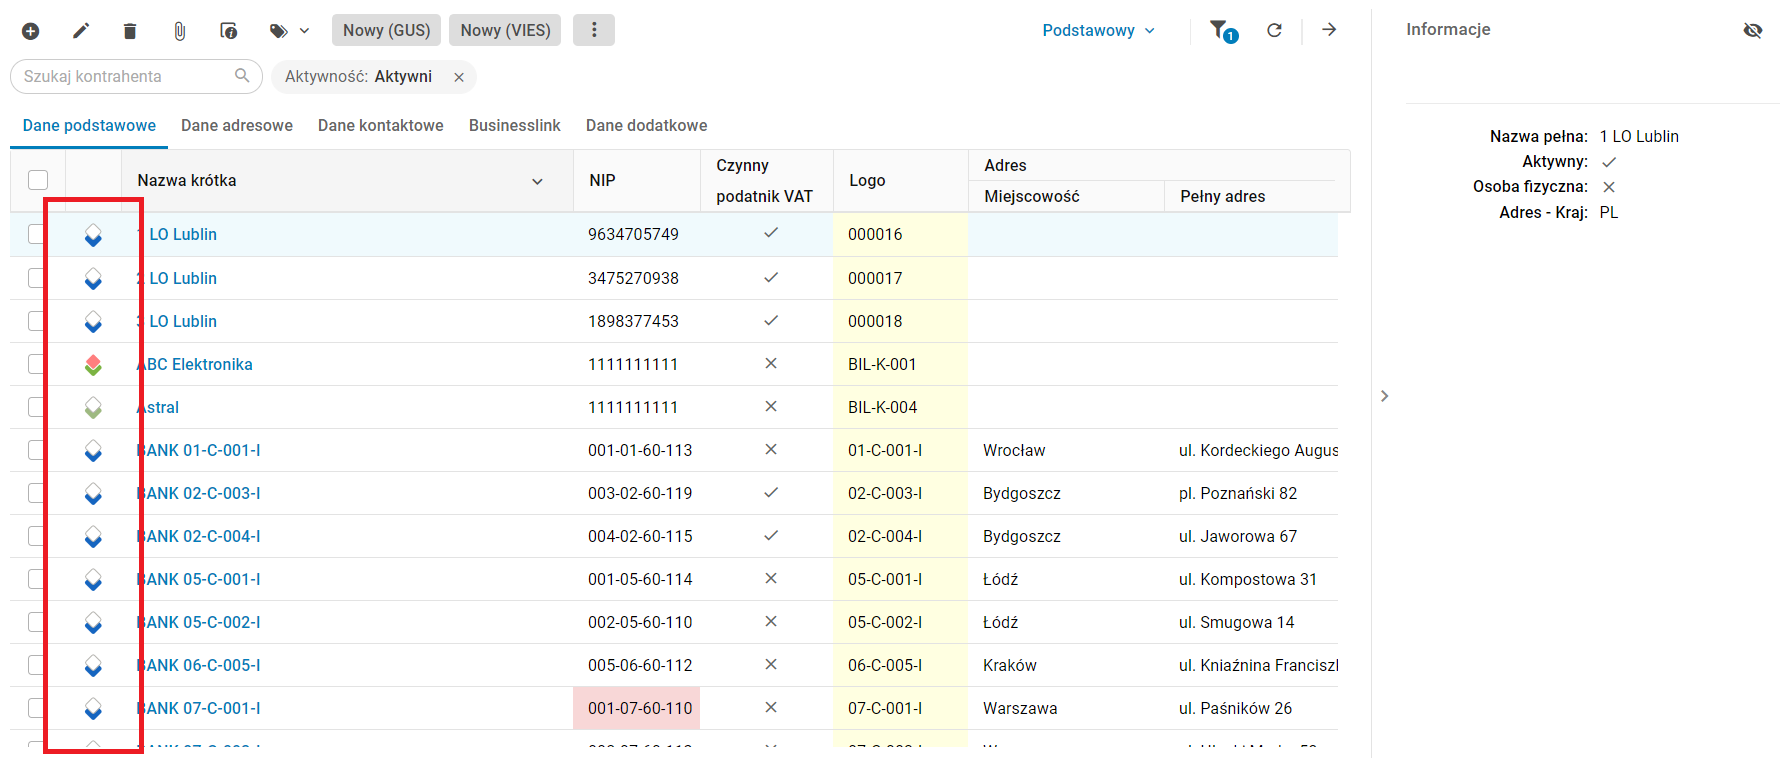Hide the Informacje panel with eye icon

[1752, 31]
